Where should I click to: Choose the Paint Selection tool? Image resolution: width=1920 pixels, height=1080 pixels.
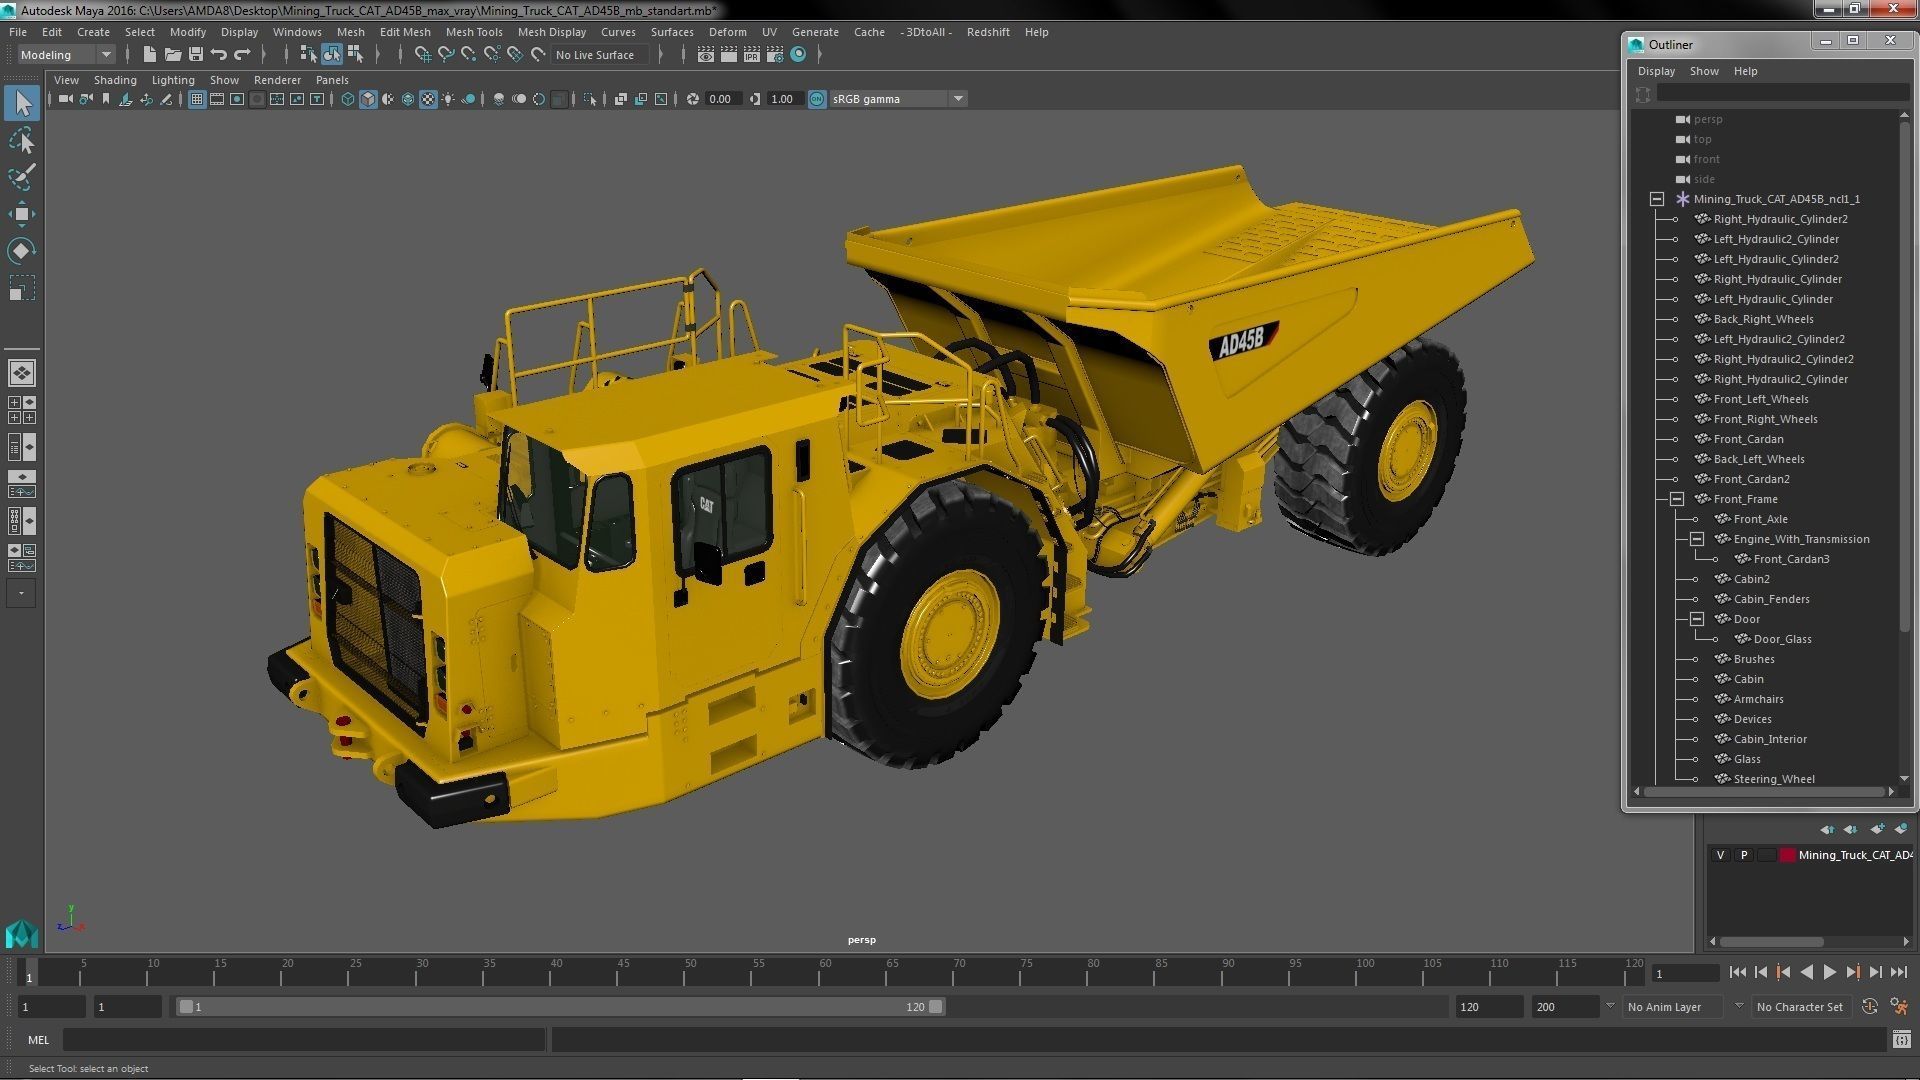[x=22, y=177]
